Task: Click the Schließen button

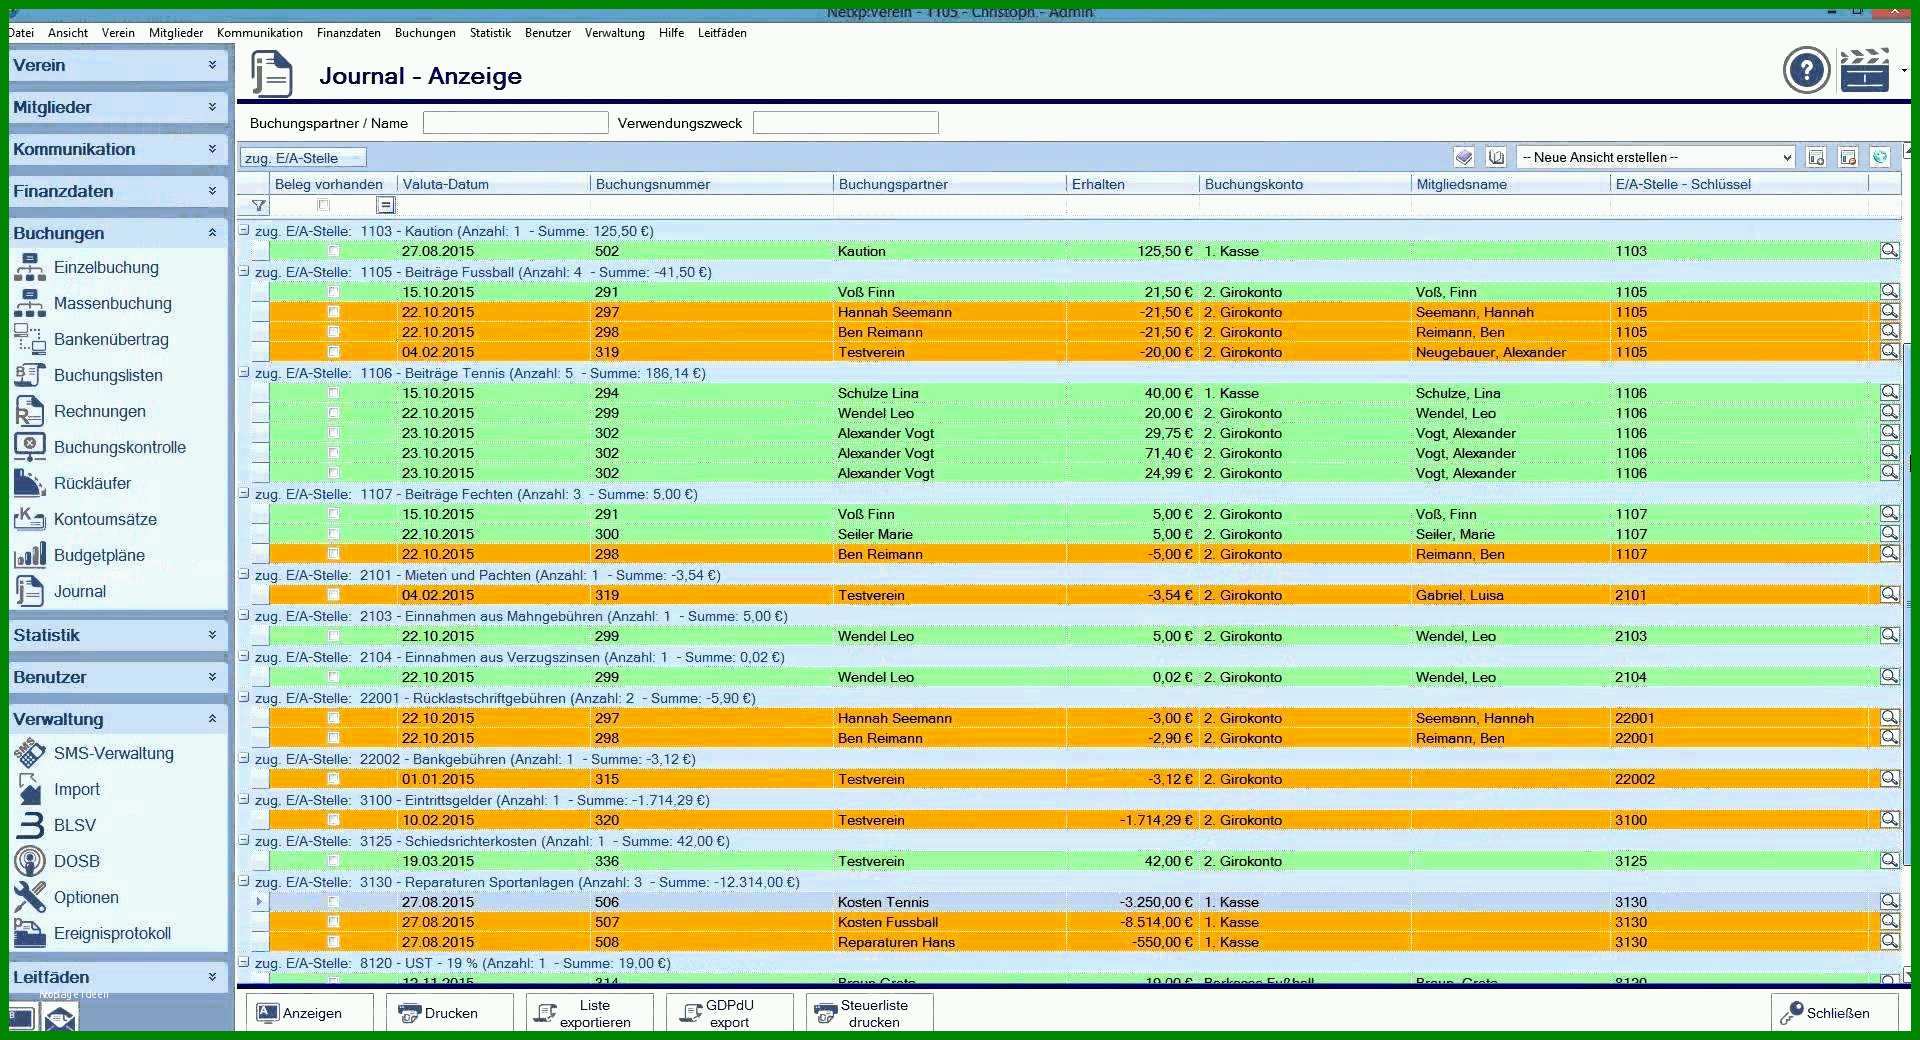Action: coord(1835,1013)
